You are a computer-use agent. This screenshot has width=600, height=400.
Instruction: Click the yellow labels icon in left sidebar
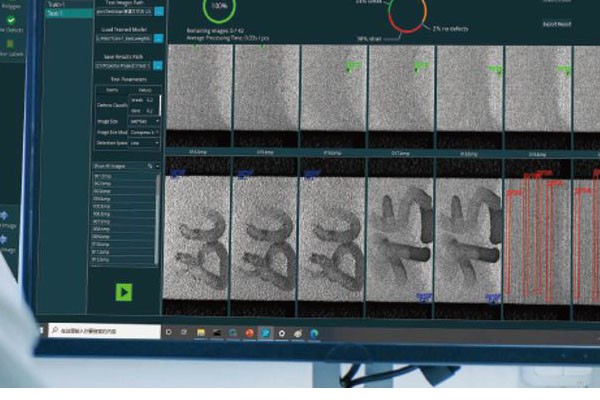tap(10, 44)
